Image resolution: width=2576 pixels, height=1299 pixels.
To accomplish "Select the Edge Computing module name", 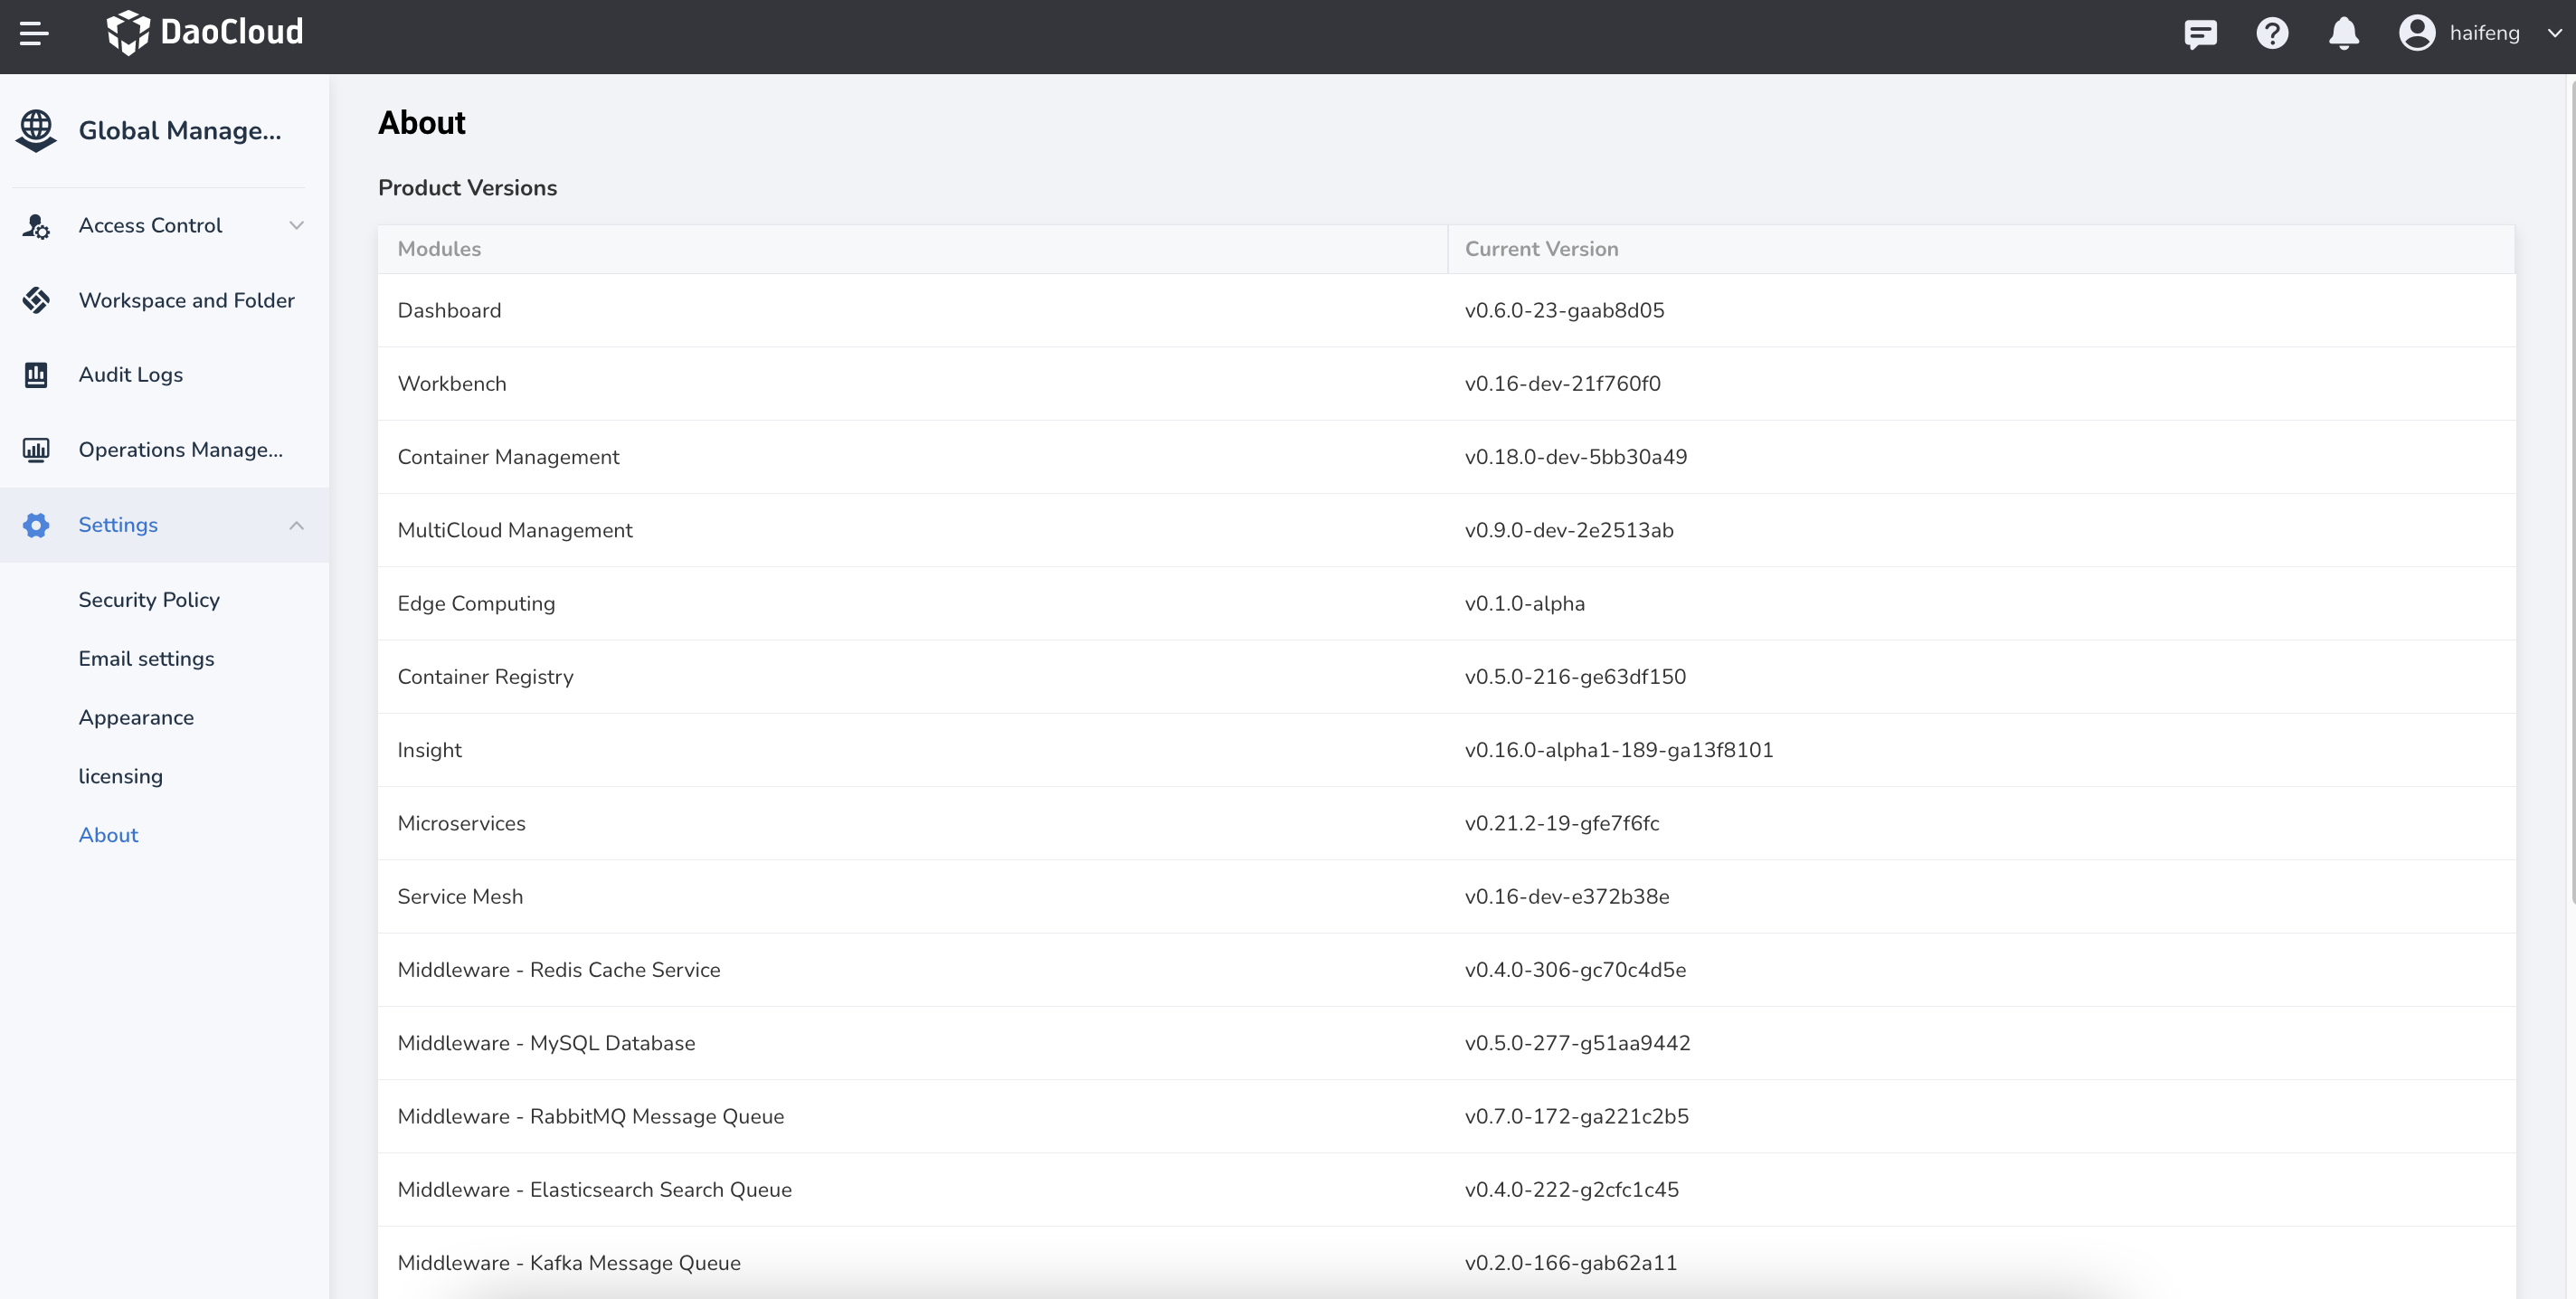I will click(476, 604).
